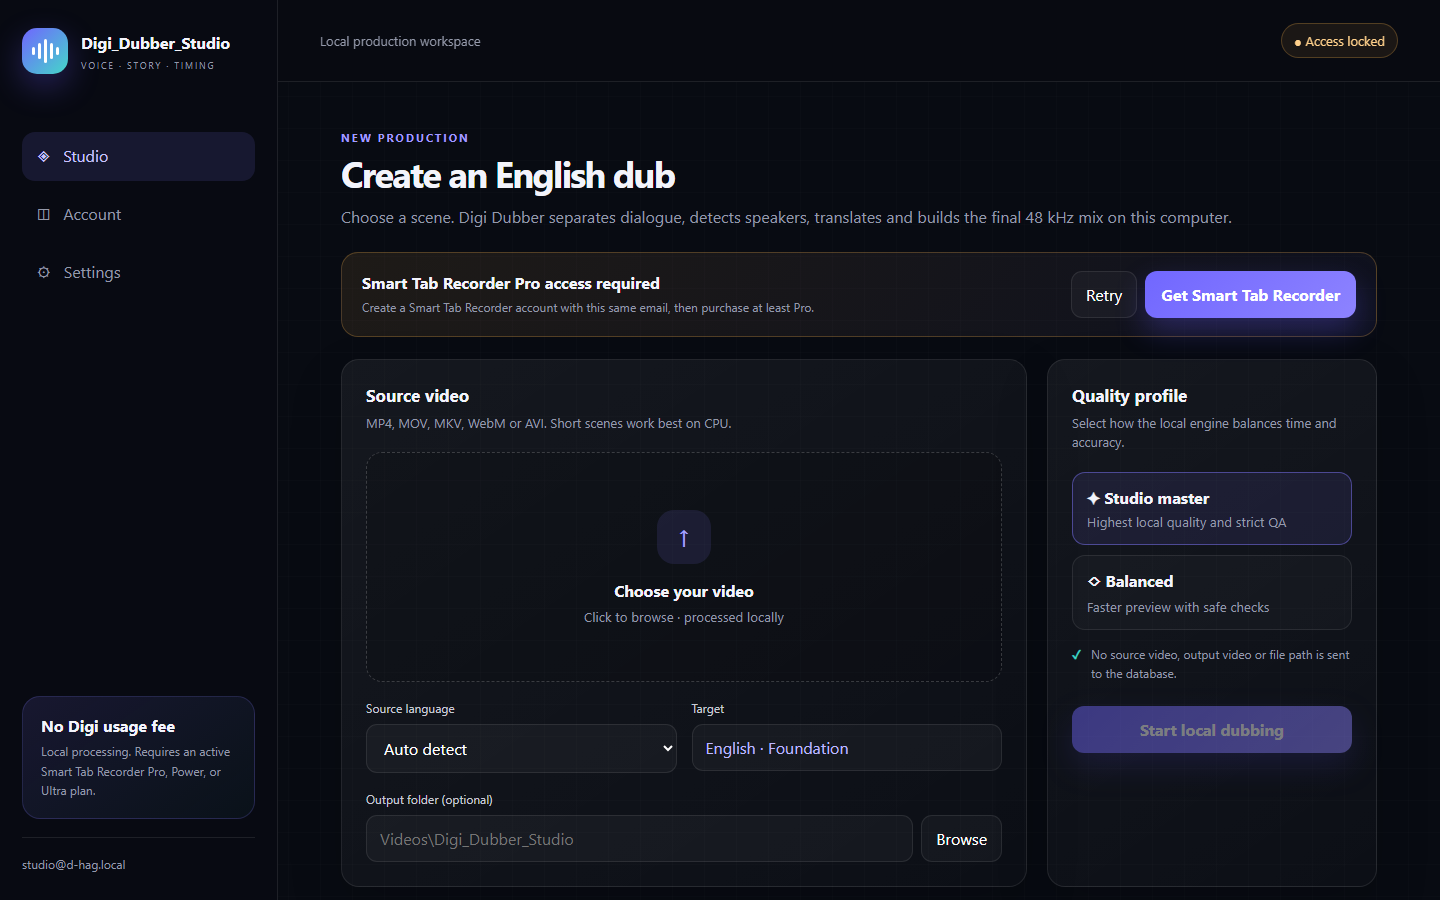
Task: Click Start local dubbing button
Action: [1211, 730]
